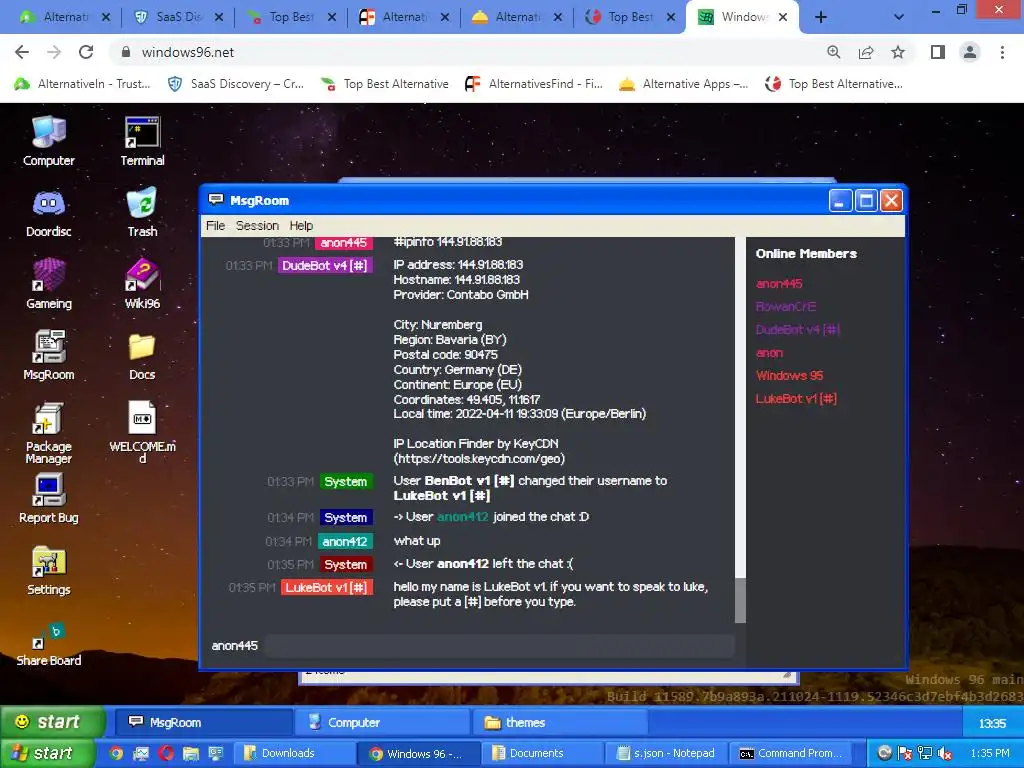Image resolution: width=1024 pixels, height=768 pixels.
Task: Open the Wiki96 desktop shortcut
Action: tap(142, 284)
